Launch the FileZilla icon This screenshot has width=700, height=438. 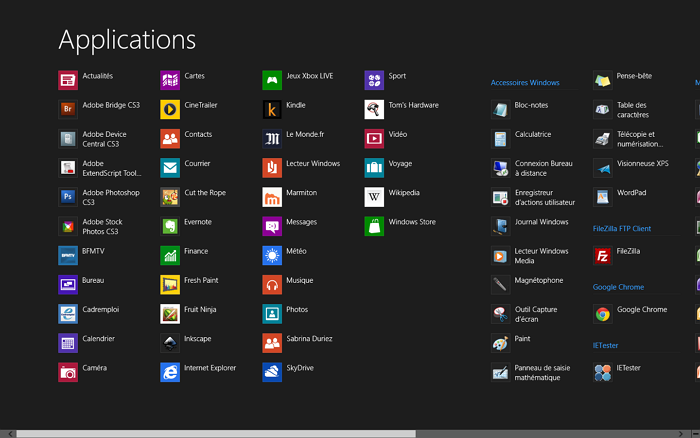pyautogui.click(x=603, y=256)
